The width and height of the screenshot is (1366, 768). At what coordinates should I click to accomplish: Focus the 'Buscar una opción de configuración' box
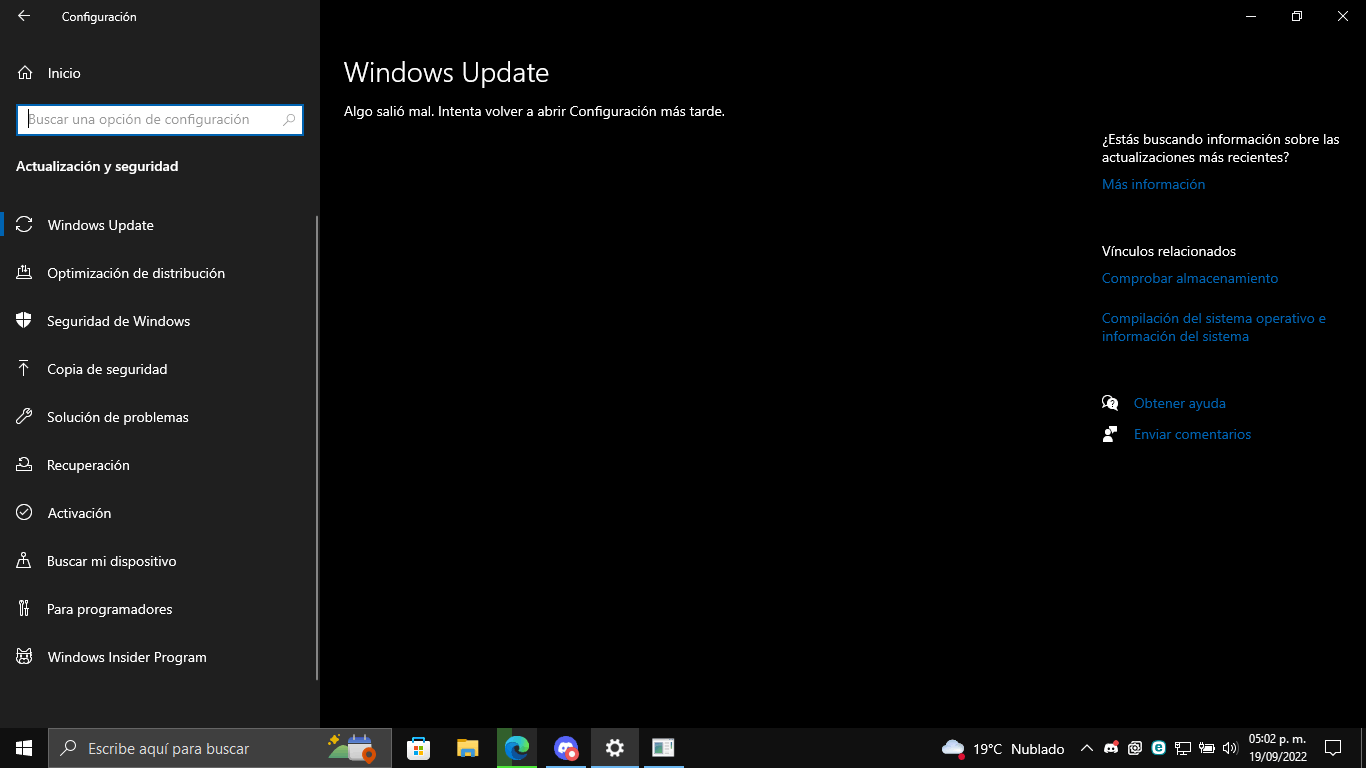(160, 119)
